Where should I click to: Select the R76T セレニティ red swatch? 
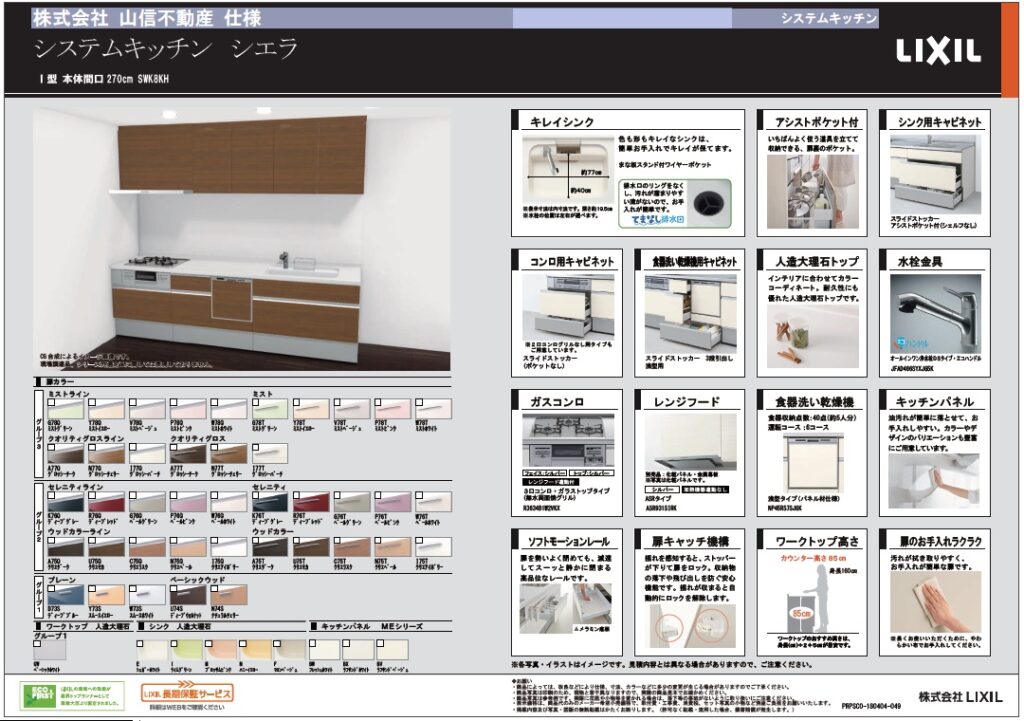click(312, 502)
